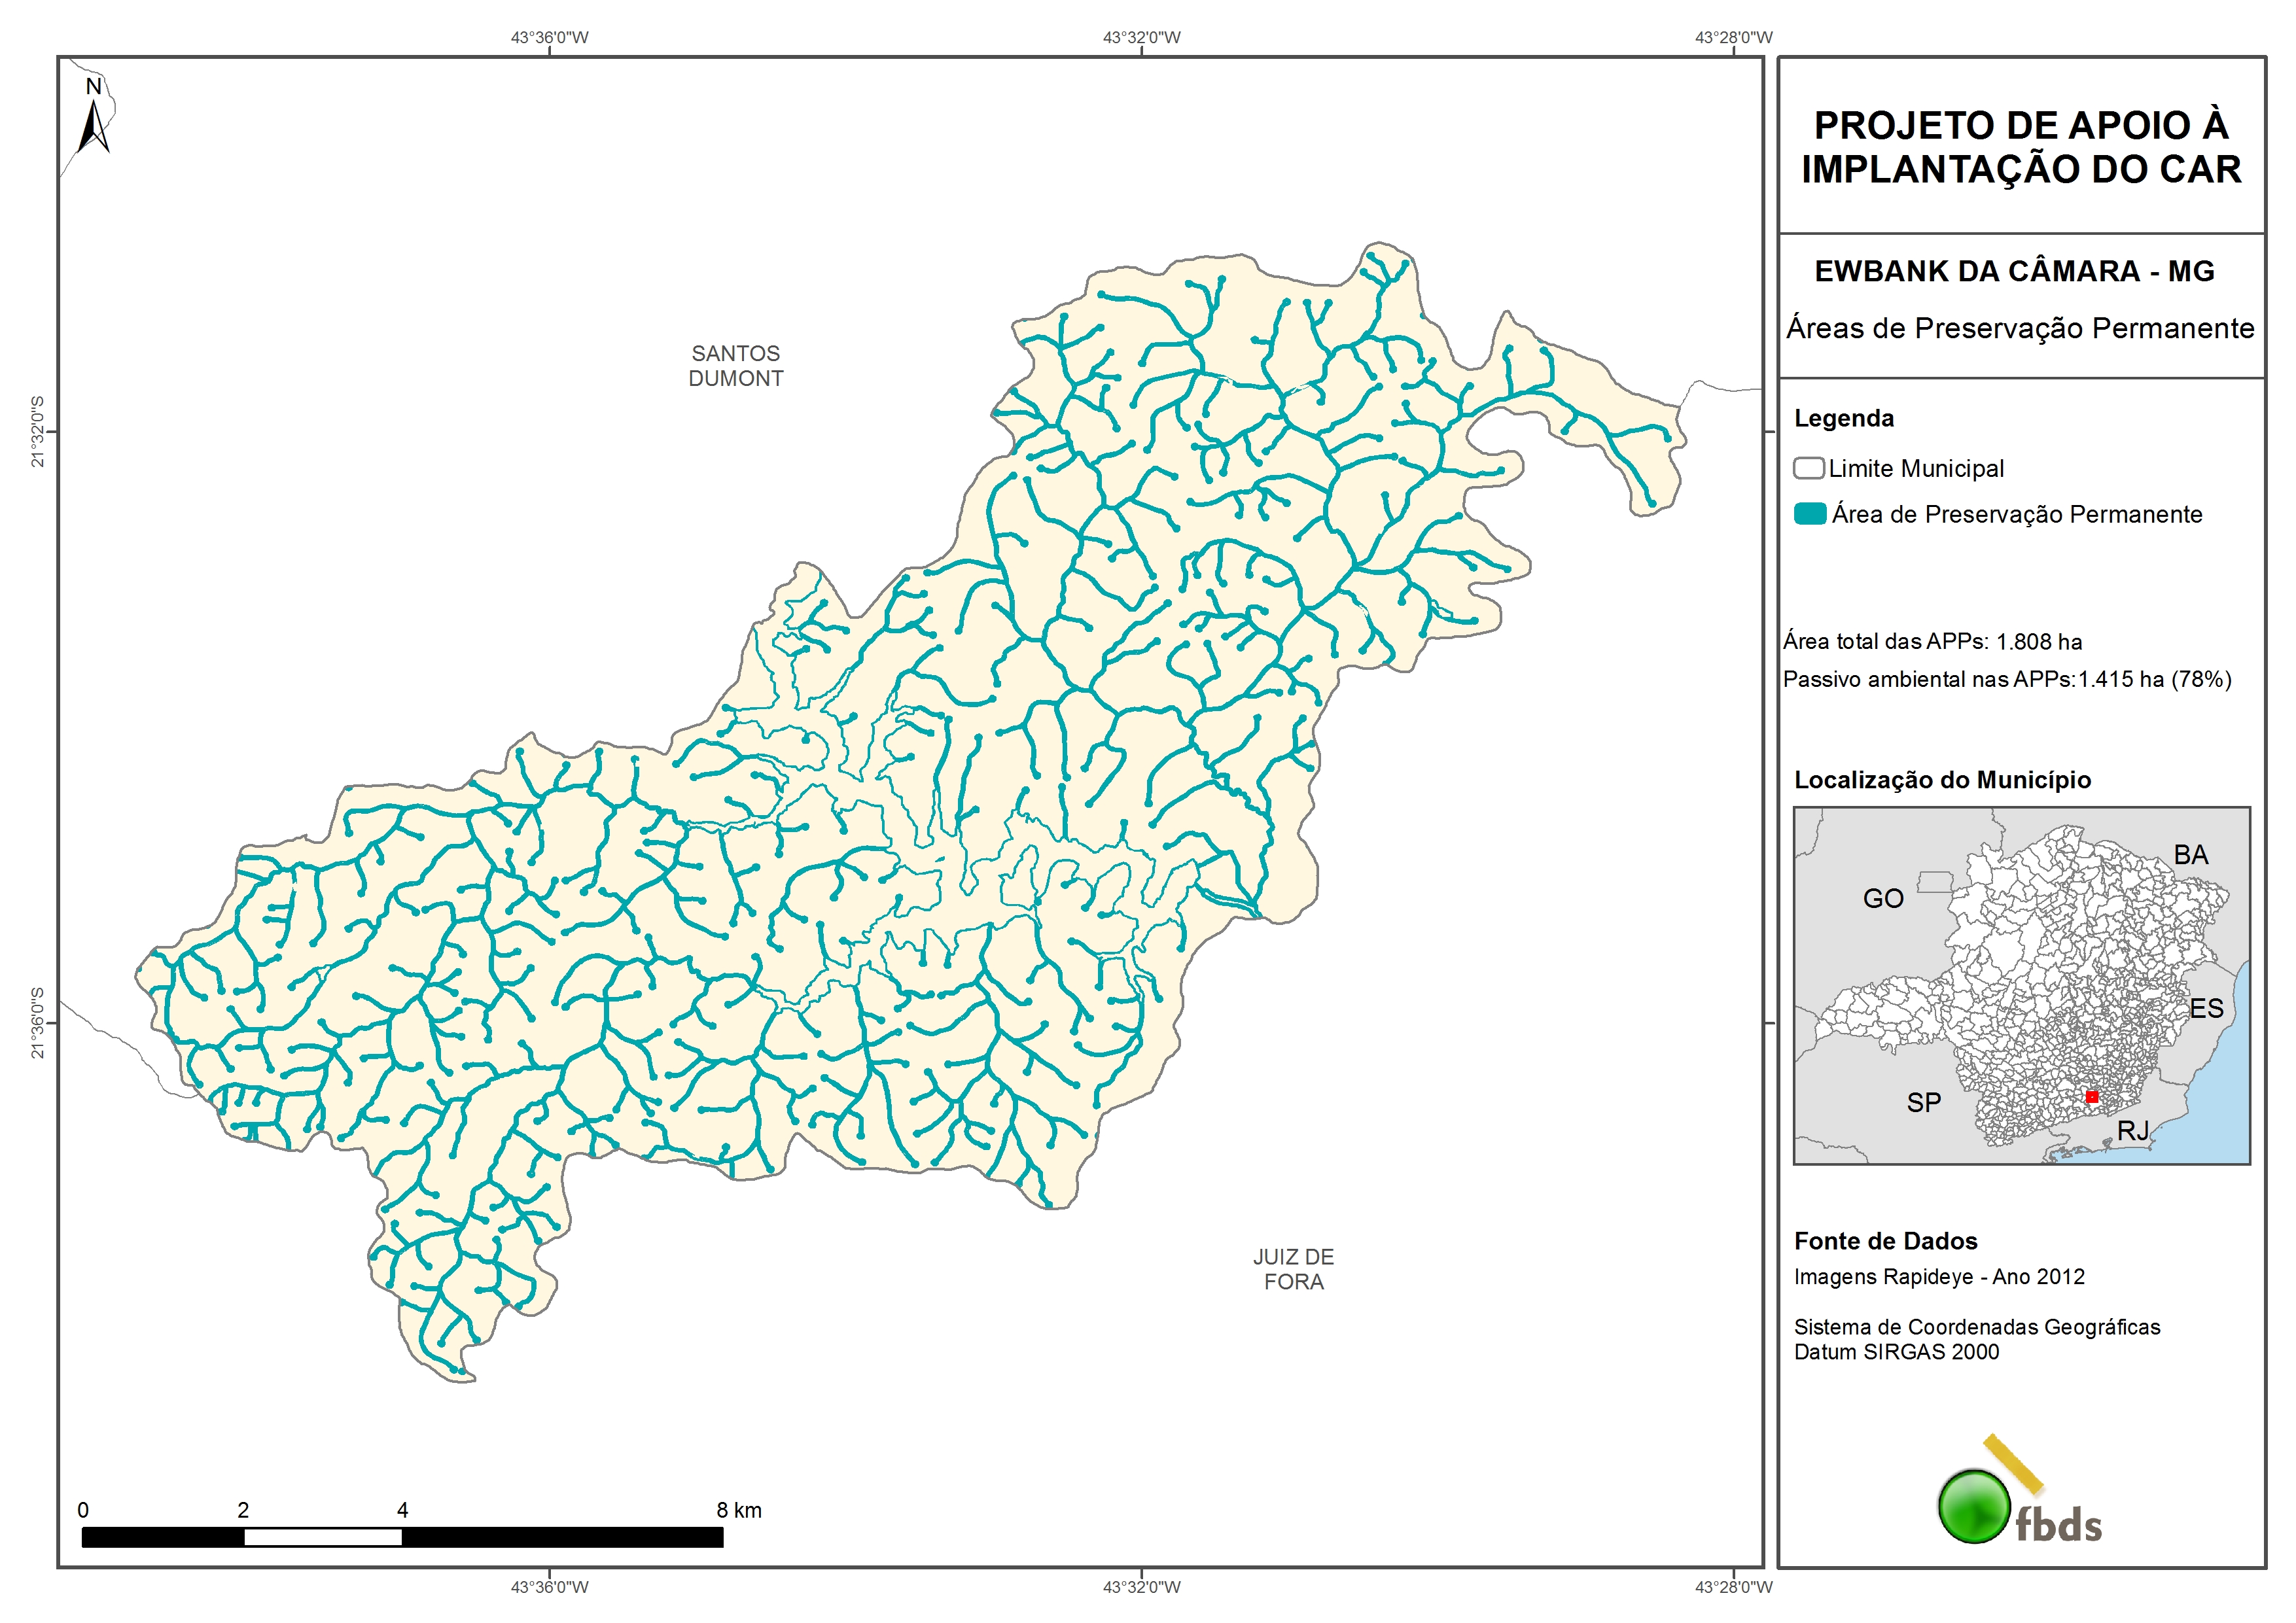Click the JUIZ DE FORA map label

coord(1293,1269)
